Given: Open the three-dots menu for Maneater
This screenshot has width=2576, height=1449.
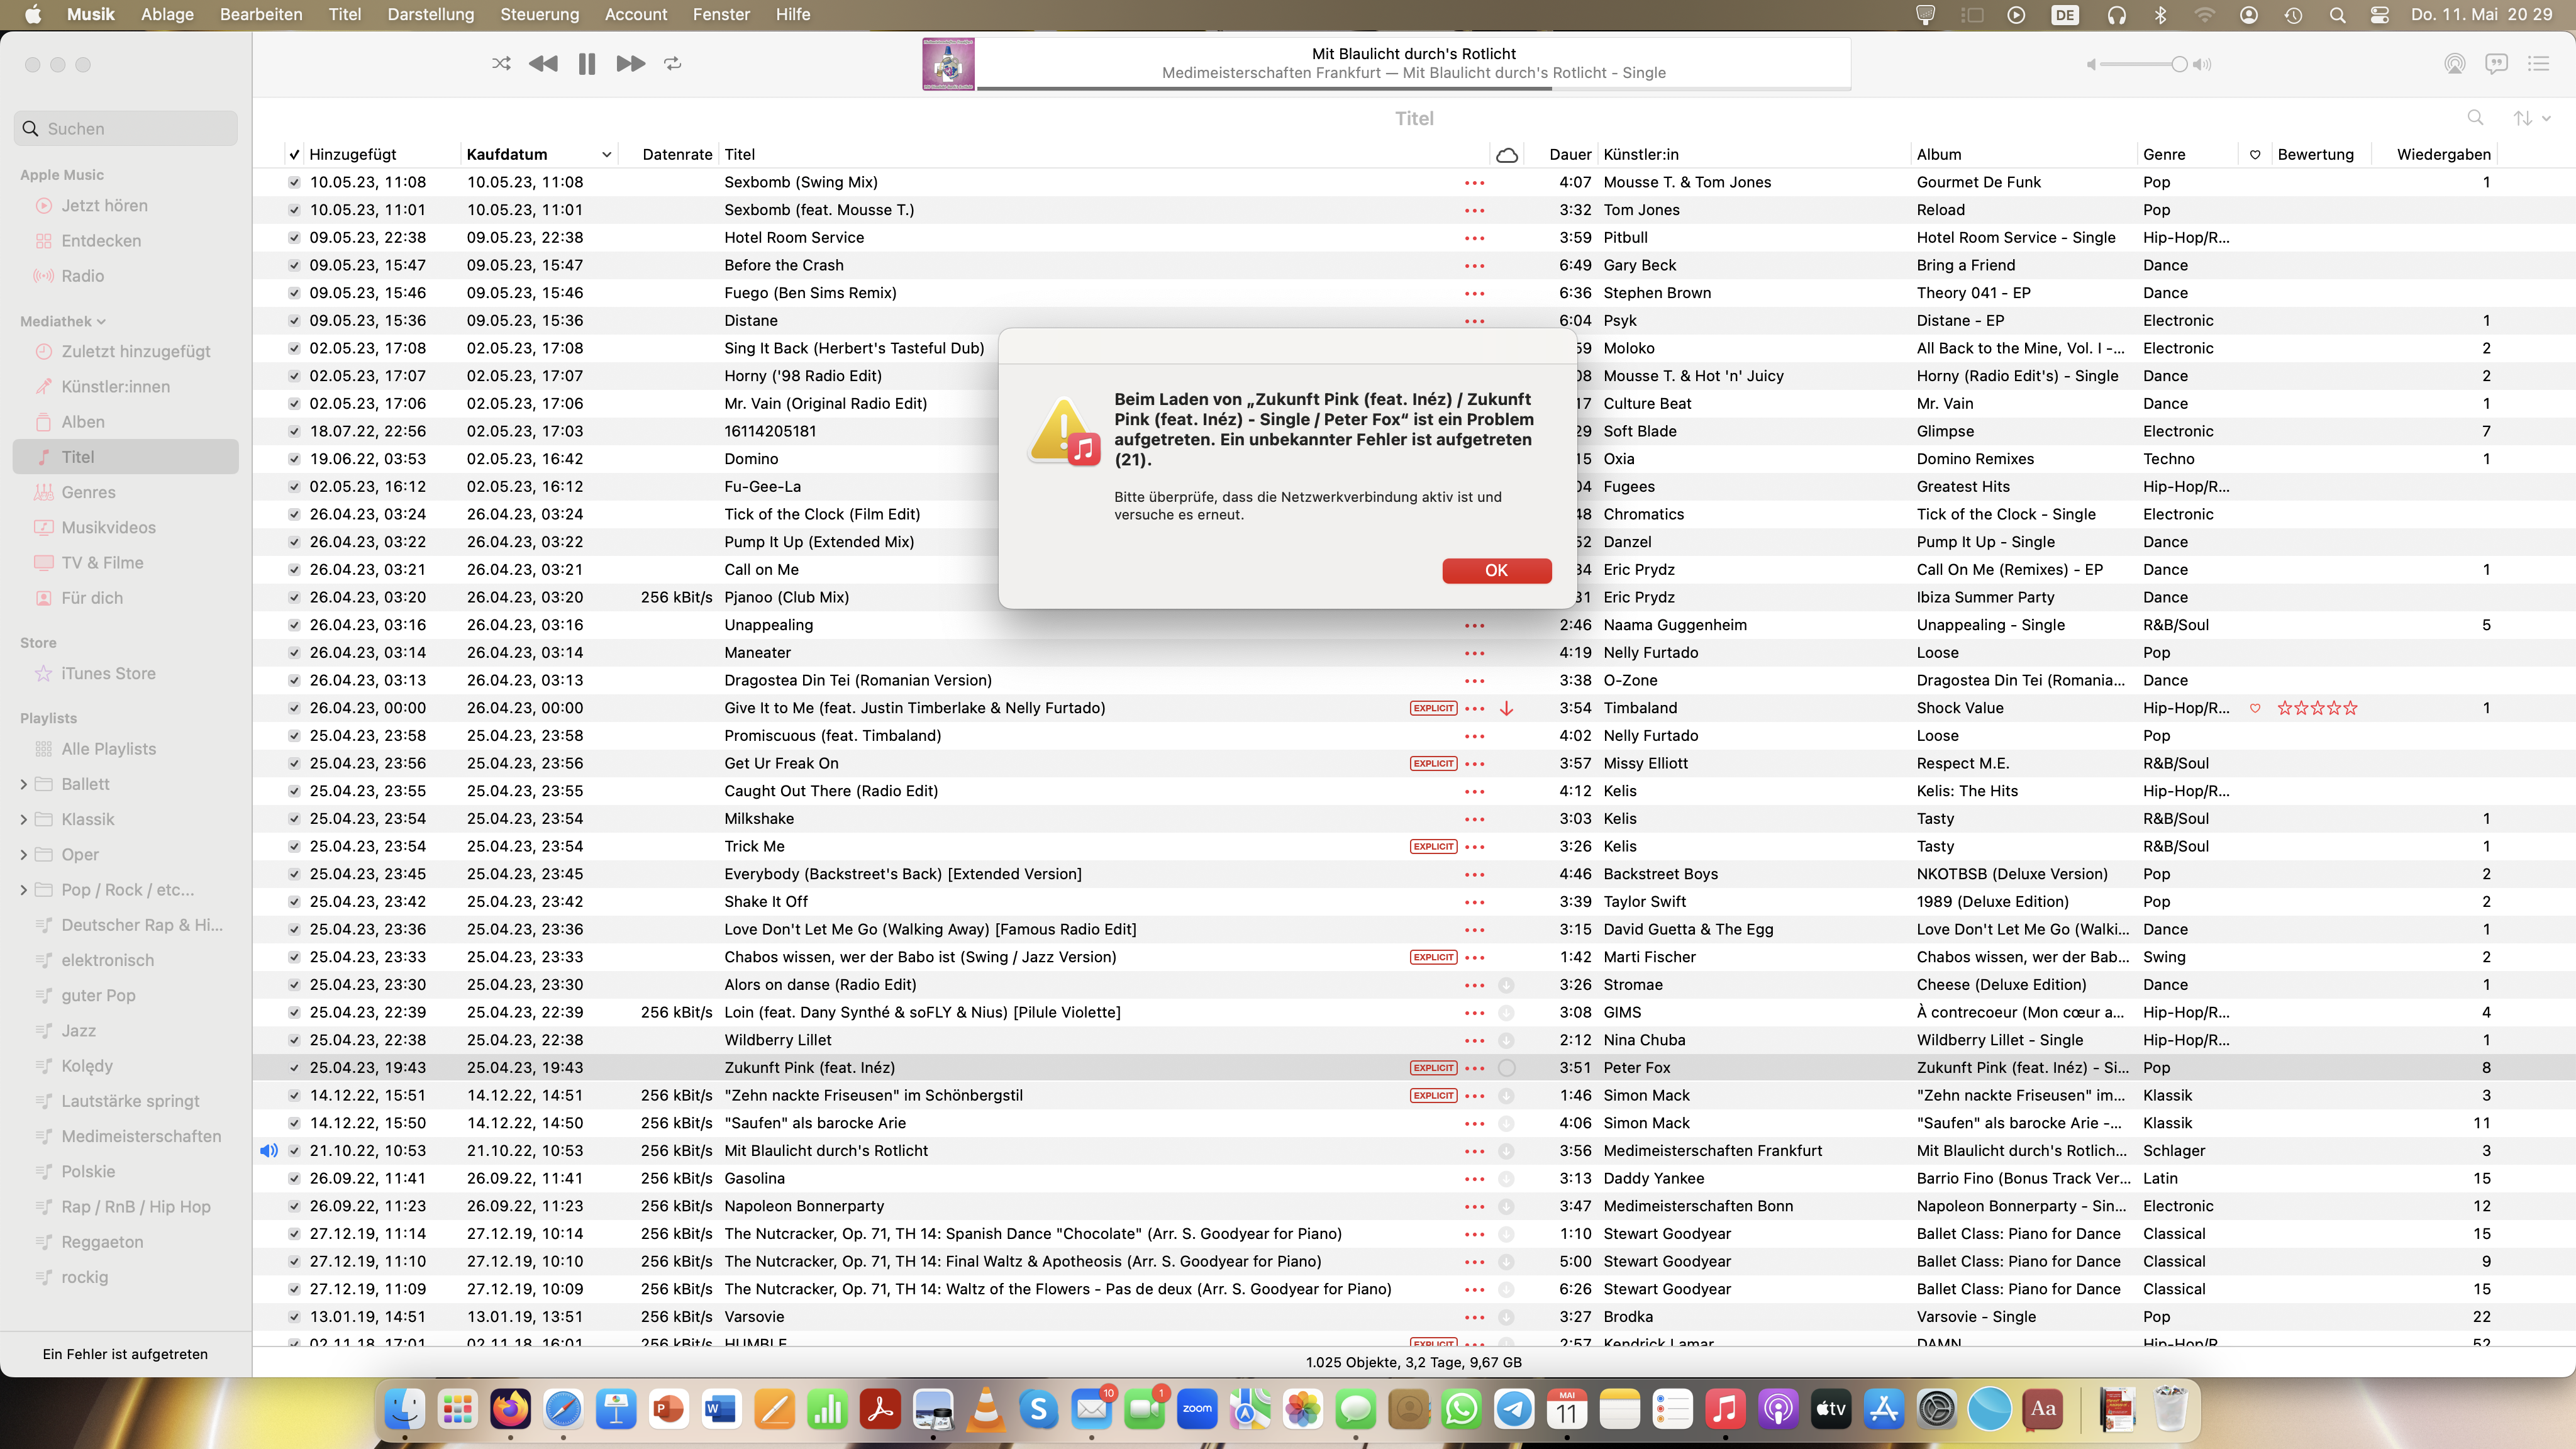Looking at the screenshot, I should click(x=1474, y=653).
